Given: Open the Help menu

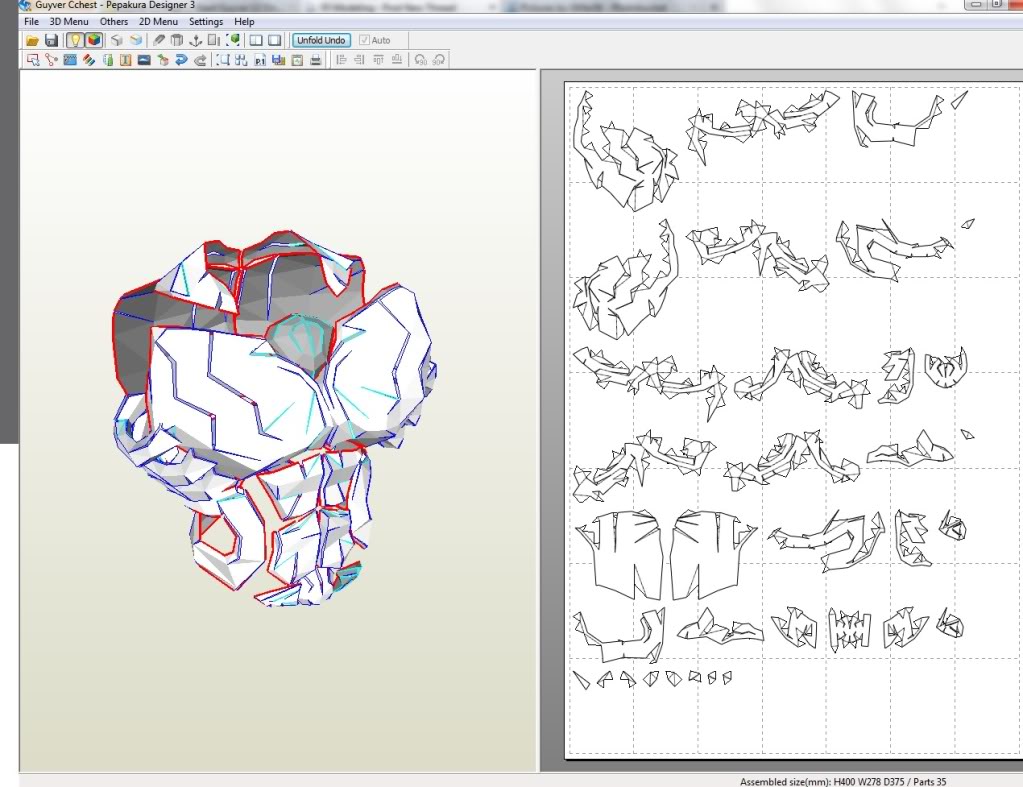Looking at the screenshot, I should 244,22.
